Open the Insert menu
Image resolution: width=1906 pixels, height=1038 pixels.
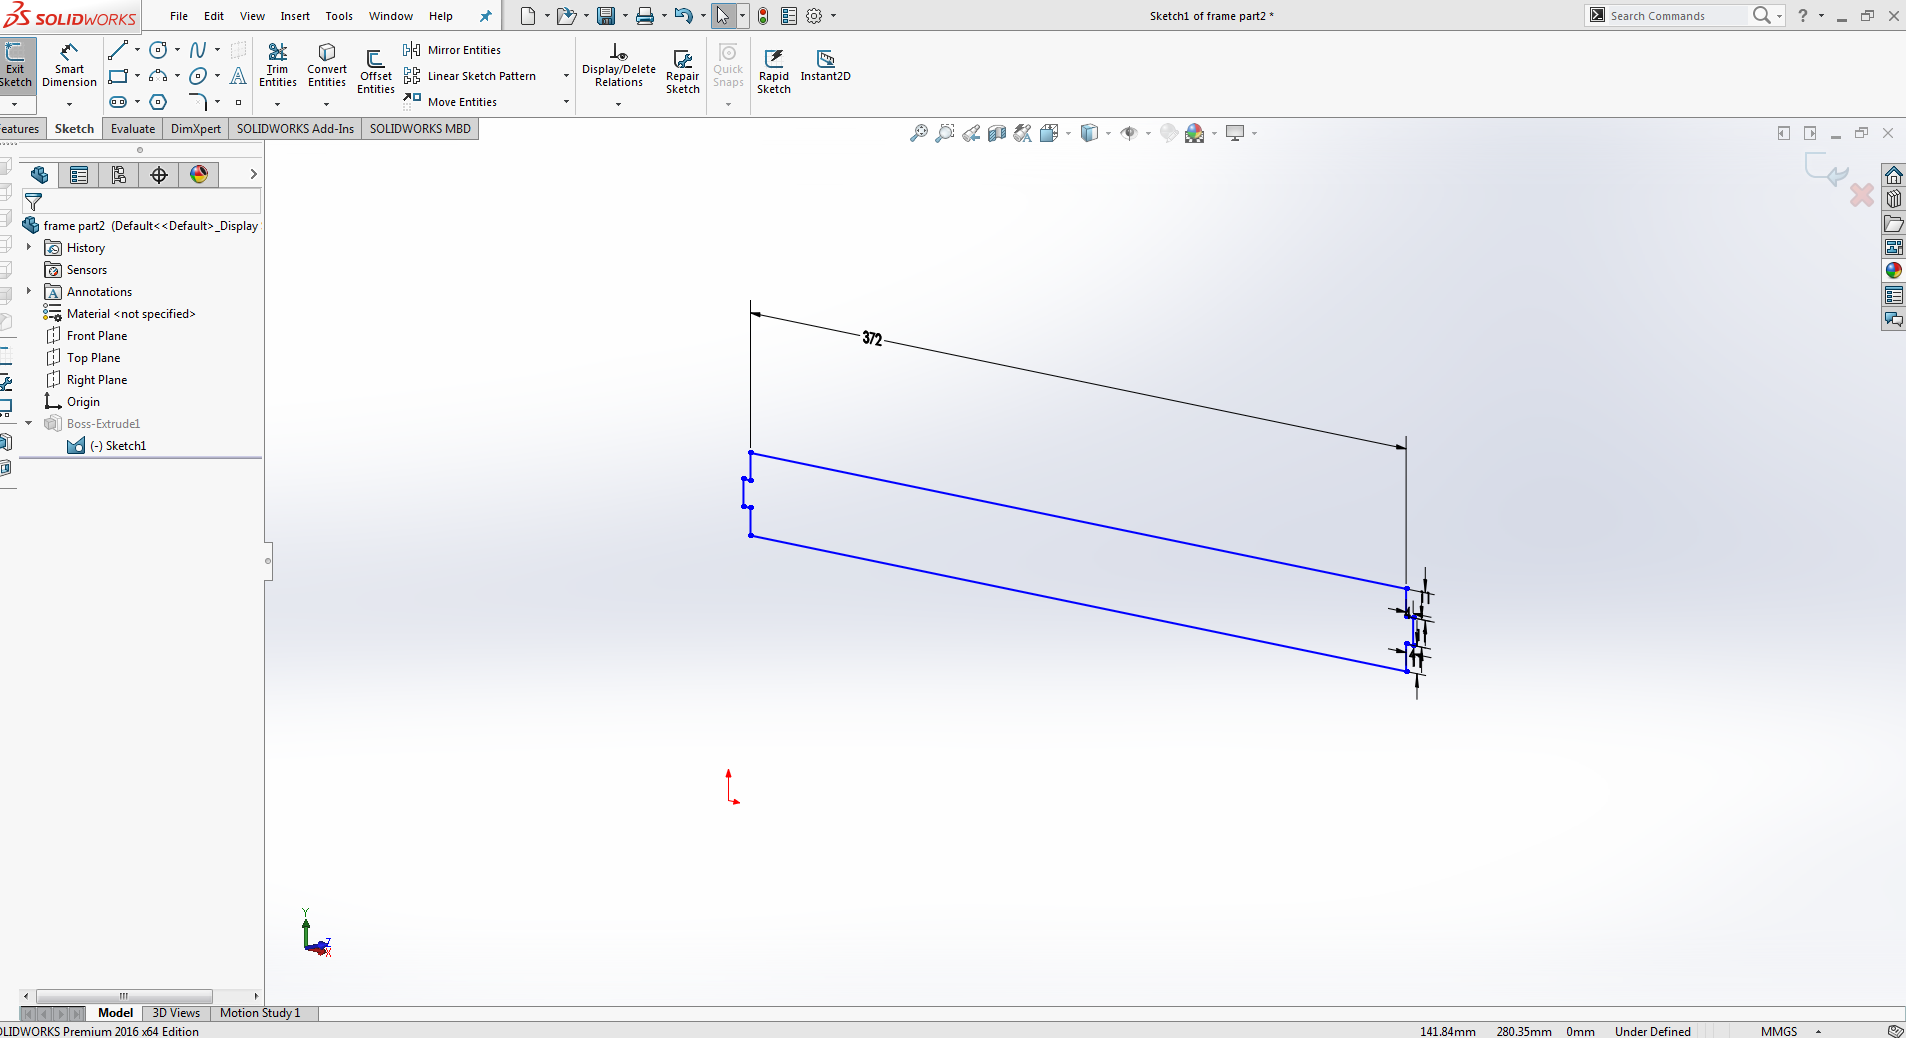pos(295,16)
